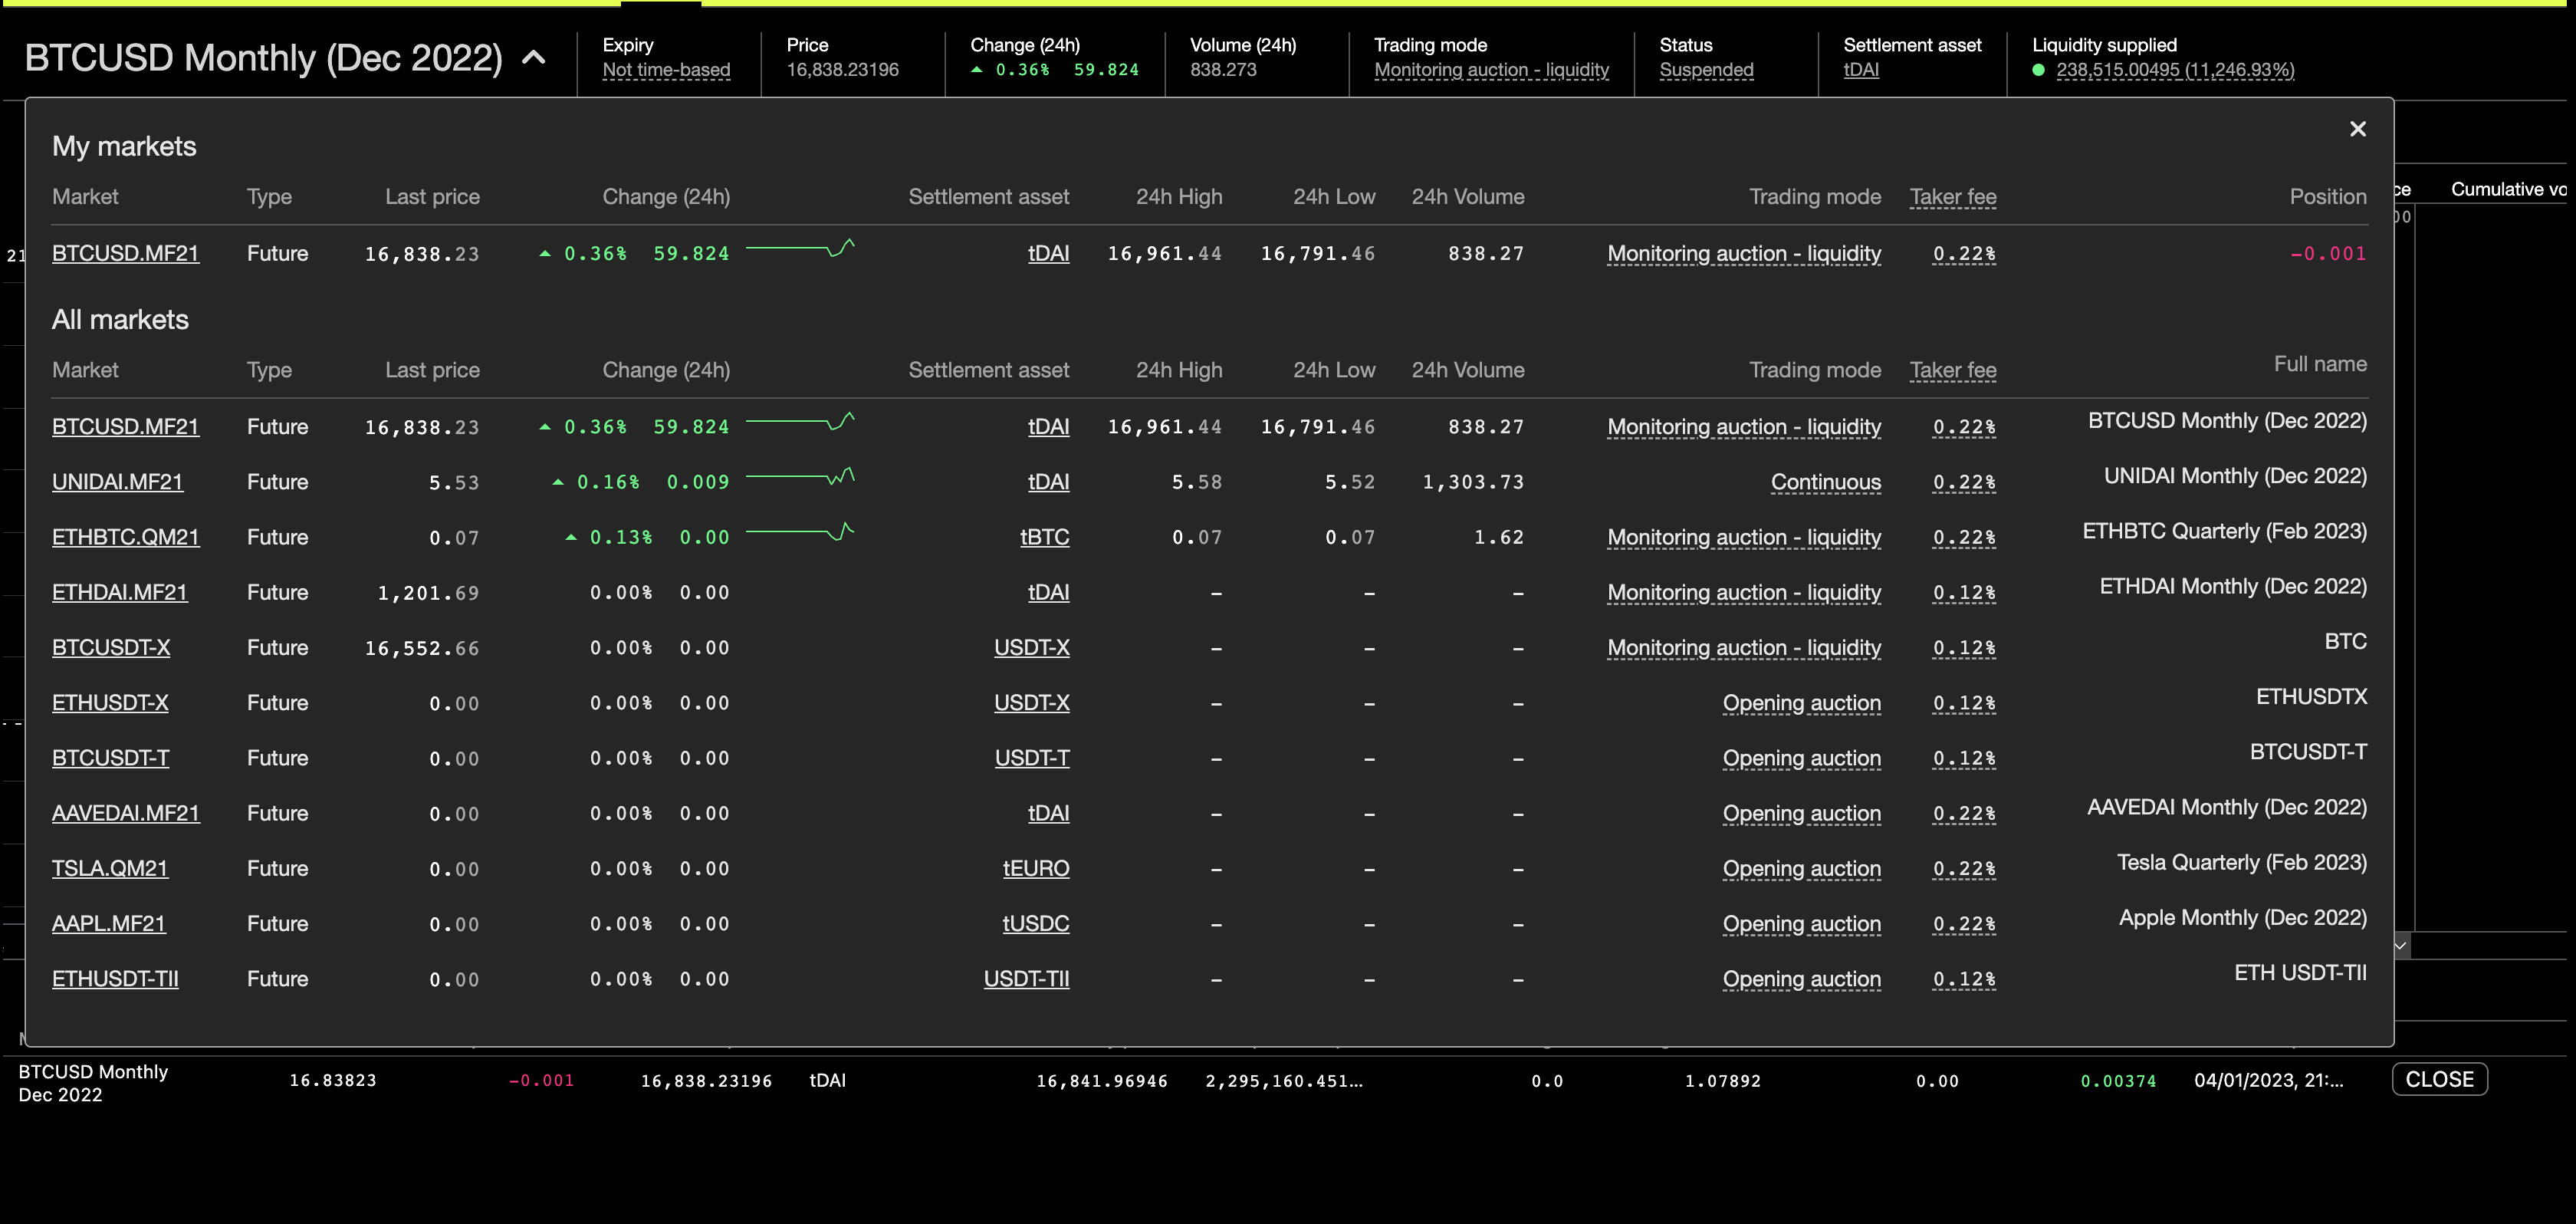Click green up-arrow on UNIDAI.MF21 change
The width and height of the screenshot is (2576, 1224).
tap(558, 481)
